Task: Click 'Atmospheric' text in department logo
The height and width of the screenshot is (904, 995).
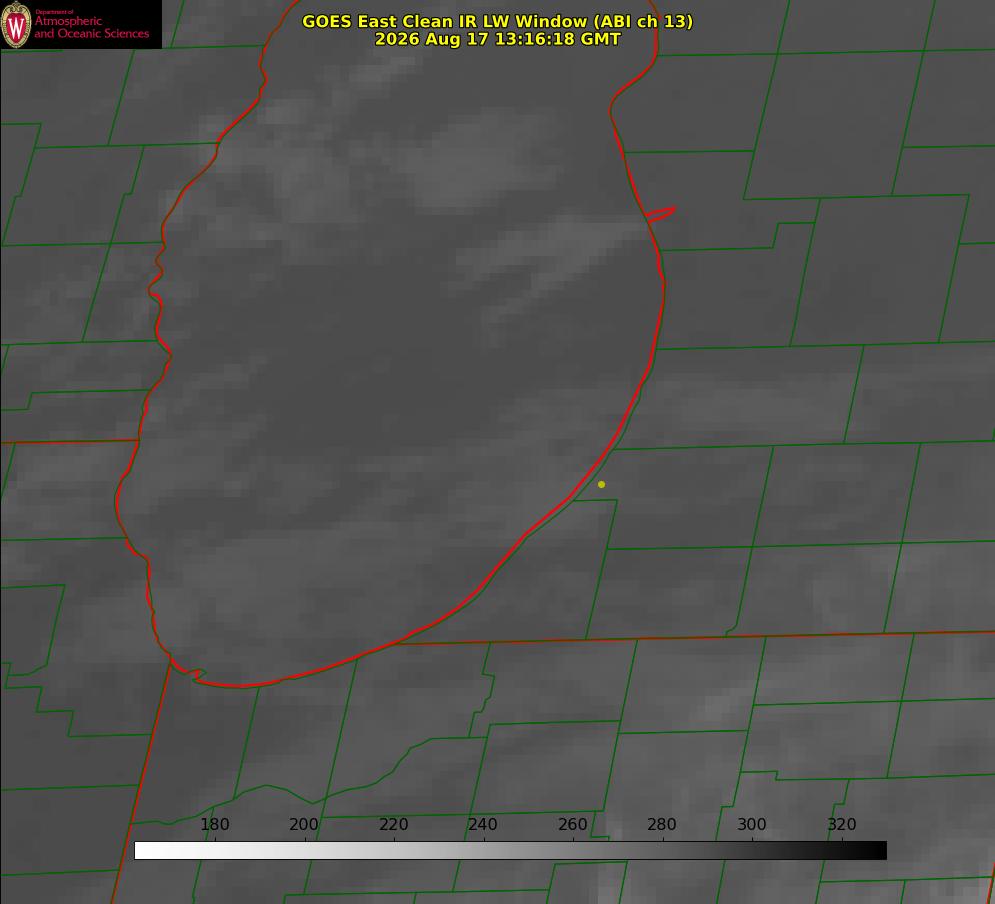Action: [68, 21]
